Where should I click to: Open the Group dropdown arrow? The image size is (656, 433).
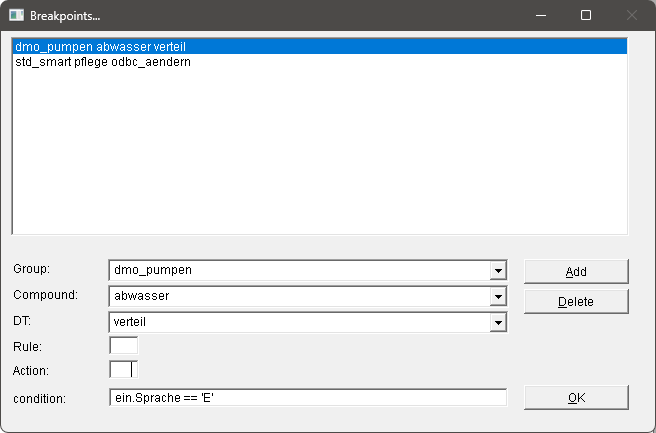click(498, 270)
